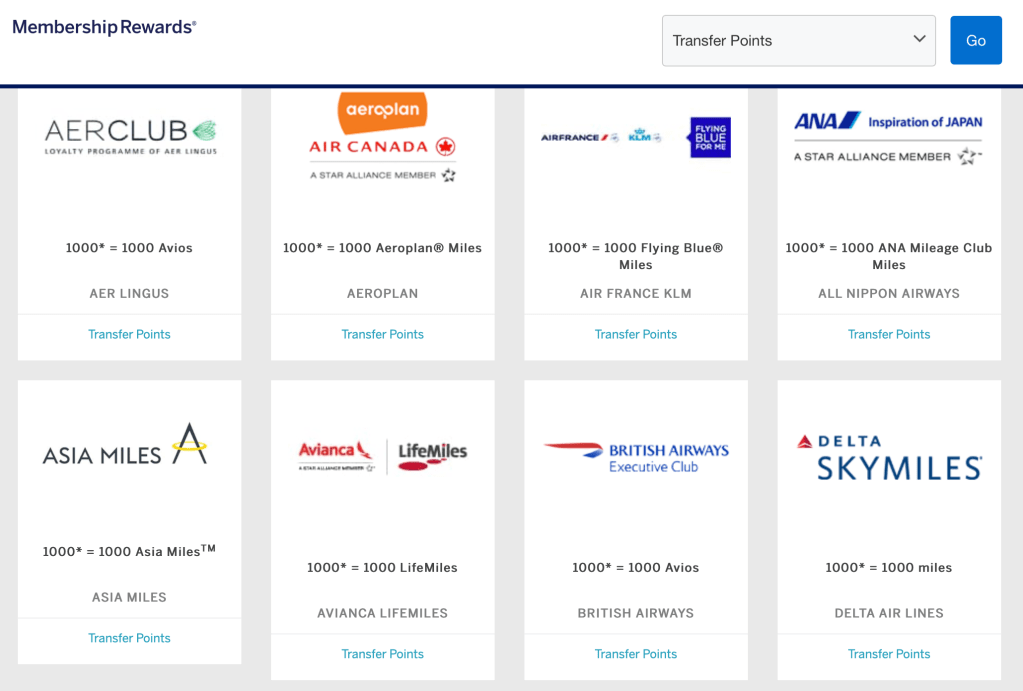The image size is (1023, 691).
Task: Select Transfer Points under Aeroplan
Action: point(382,334)
